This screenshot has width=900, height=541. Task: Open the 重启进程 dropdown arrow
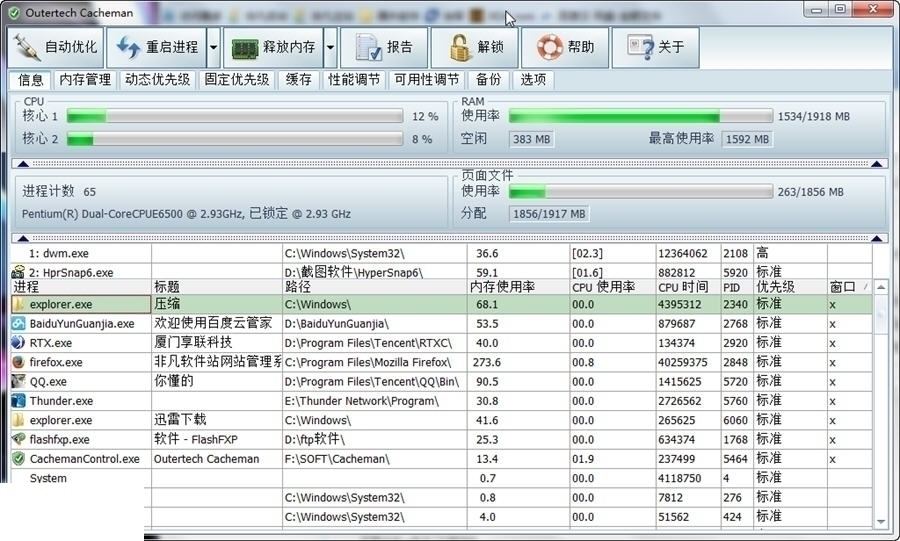point(213,48)
